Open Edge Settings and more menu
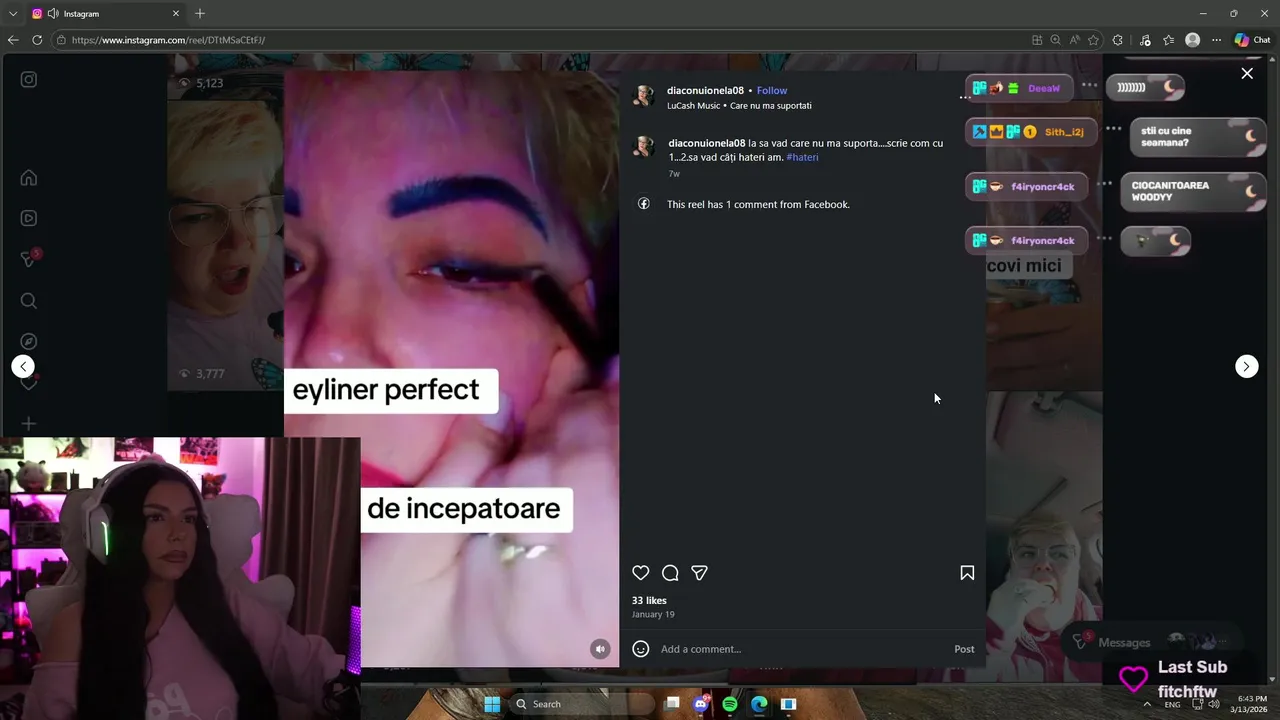This screenshot has width=1280, height=720. coord(1216,40)
